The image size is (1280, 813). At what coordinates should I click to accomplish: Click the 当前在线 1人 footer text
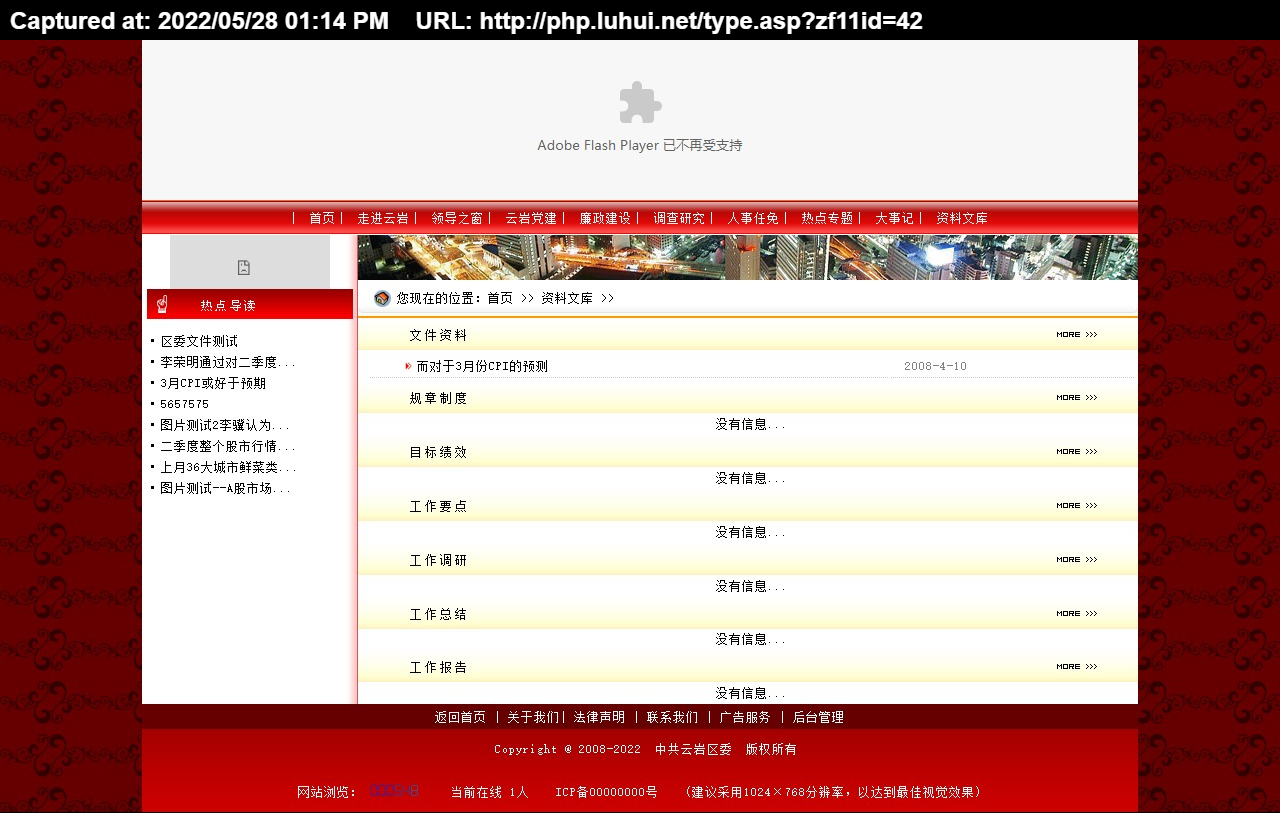489,792
